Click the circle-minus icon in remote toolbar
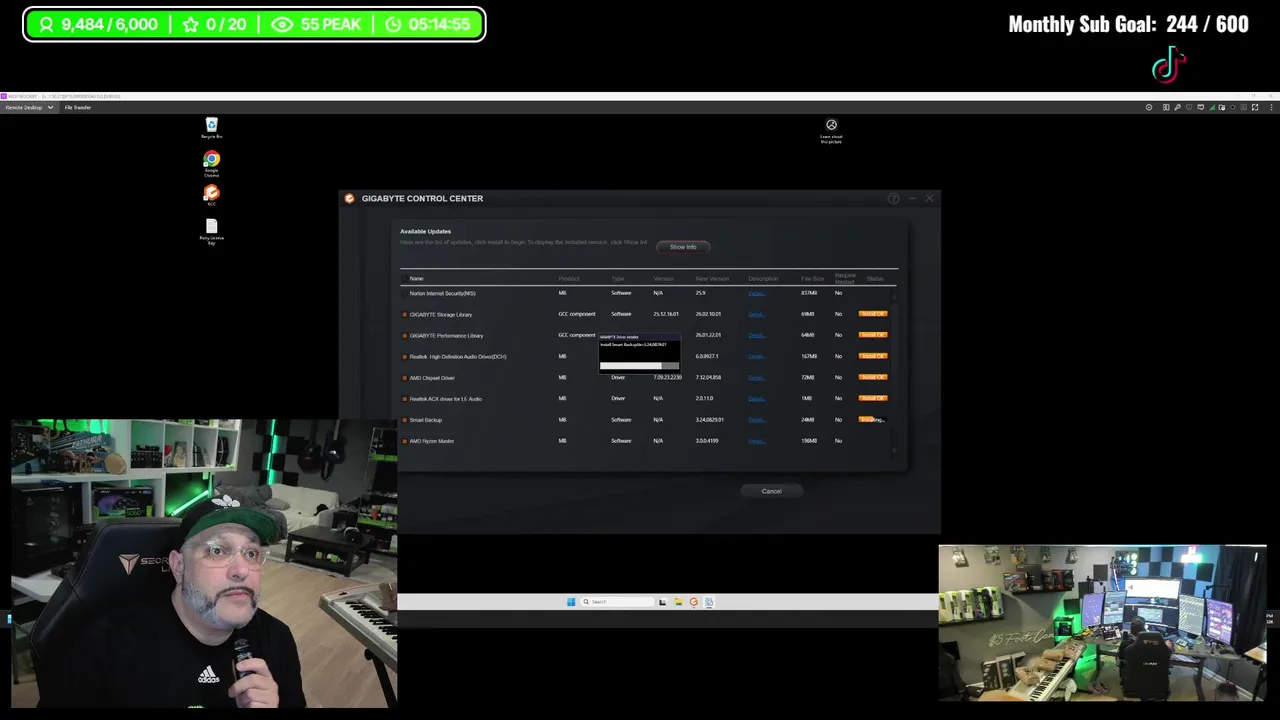The width and height of the screenshot is (1280, 720). tap(1149, 107)
